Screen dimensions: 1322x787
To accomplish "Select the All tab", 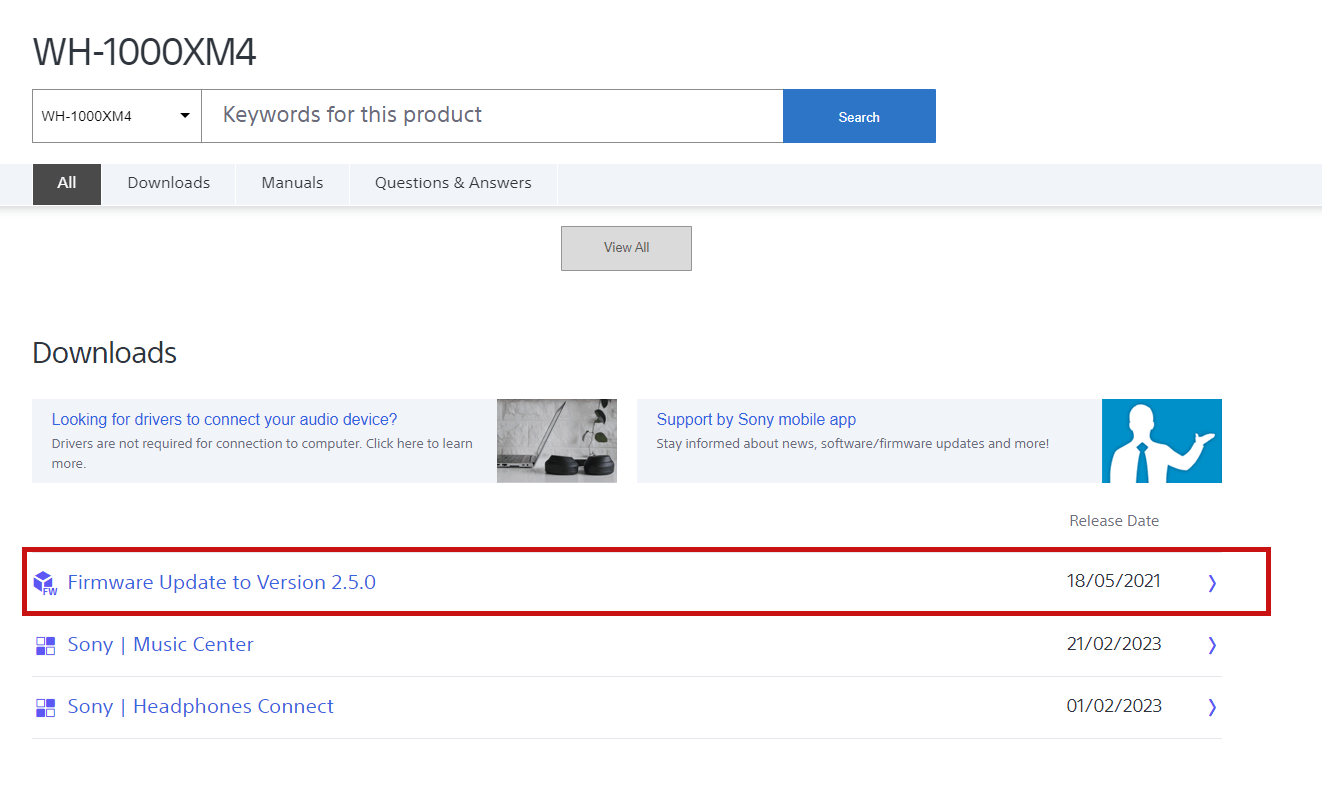I will (67, 184).
